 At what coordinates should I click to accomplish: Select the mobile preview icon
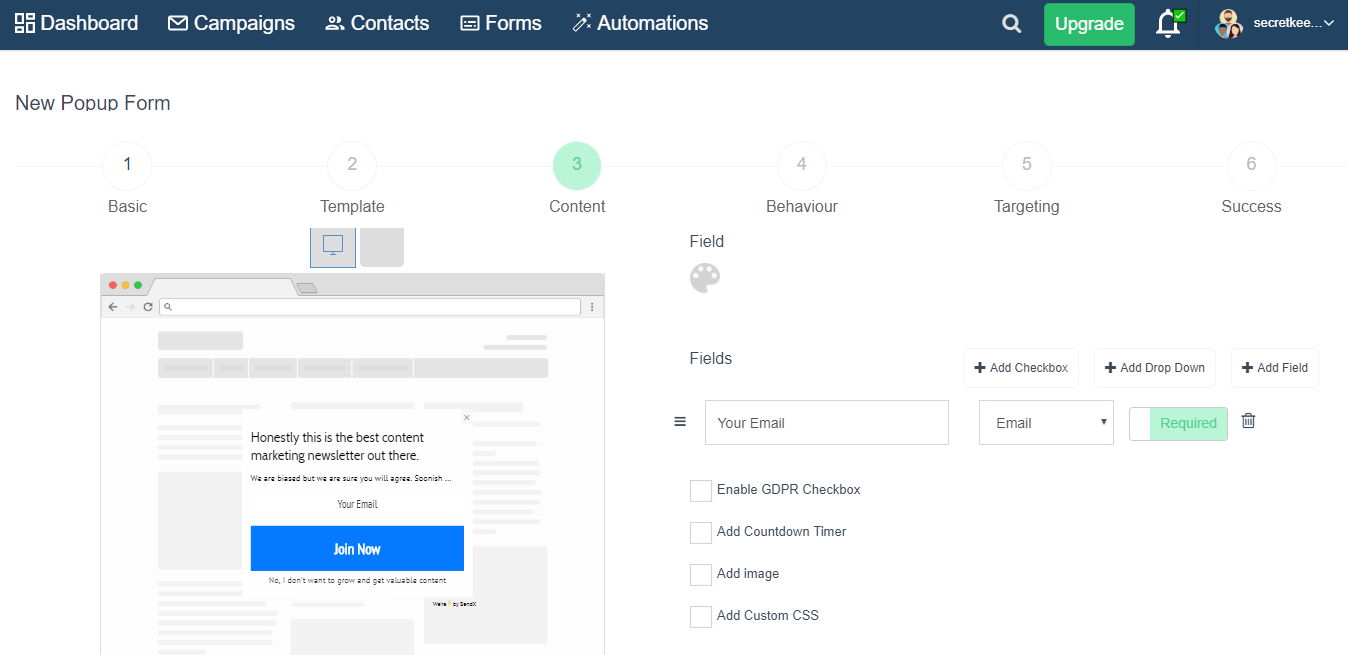pos(381,247)
